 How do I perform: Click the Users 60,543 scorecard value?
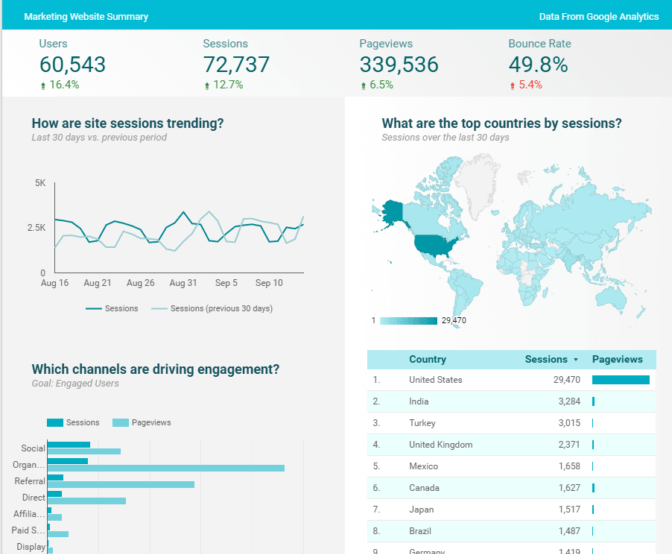[72, 65]
